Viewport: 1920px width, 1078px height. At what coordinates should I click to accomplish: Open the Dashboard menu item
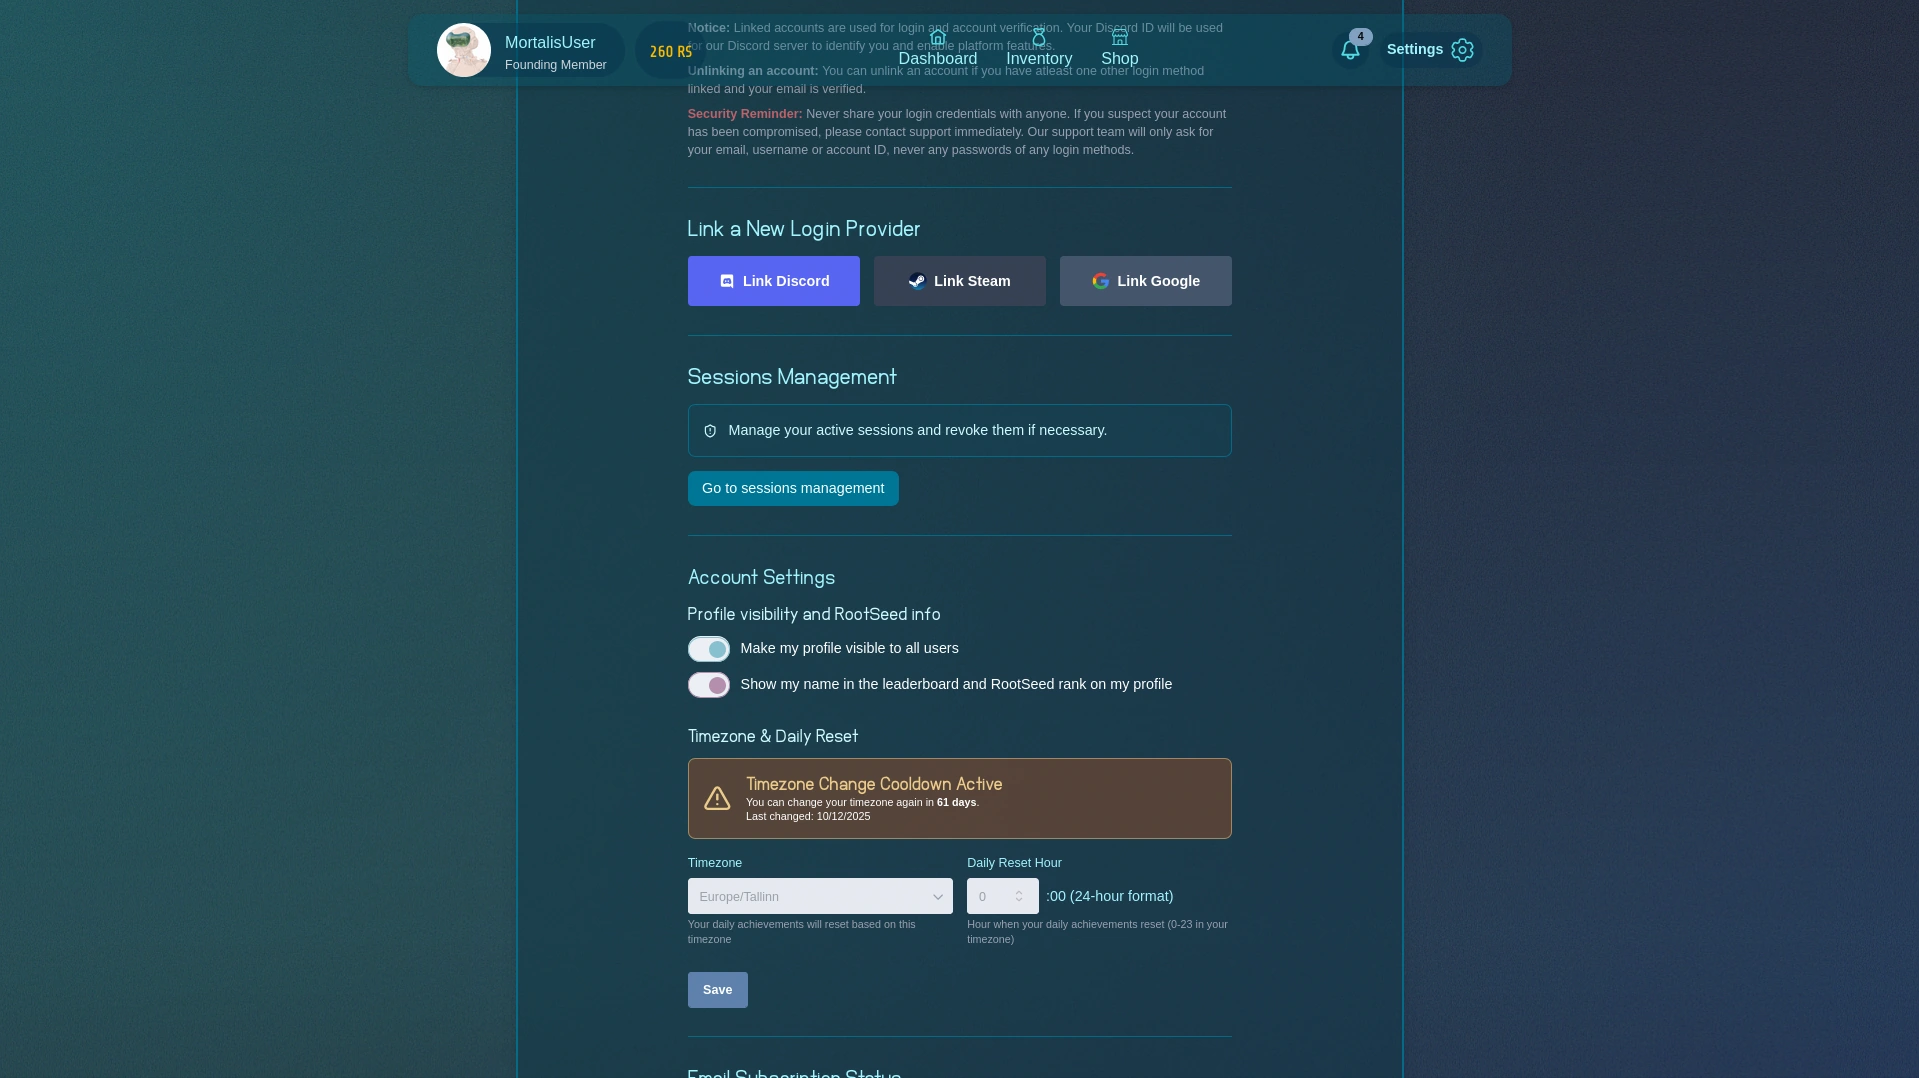[937, 59]
